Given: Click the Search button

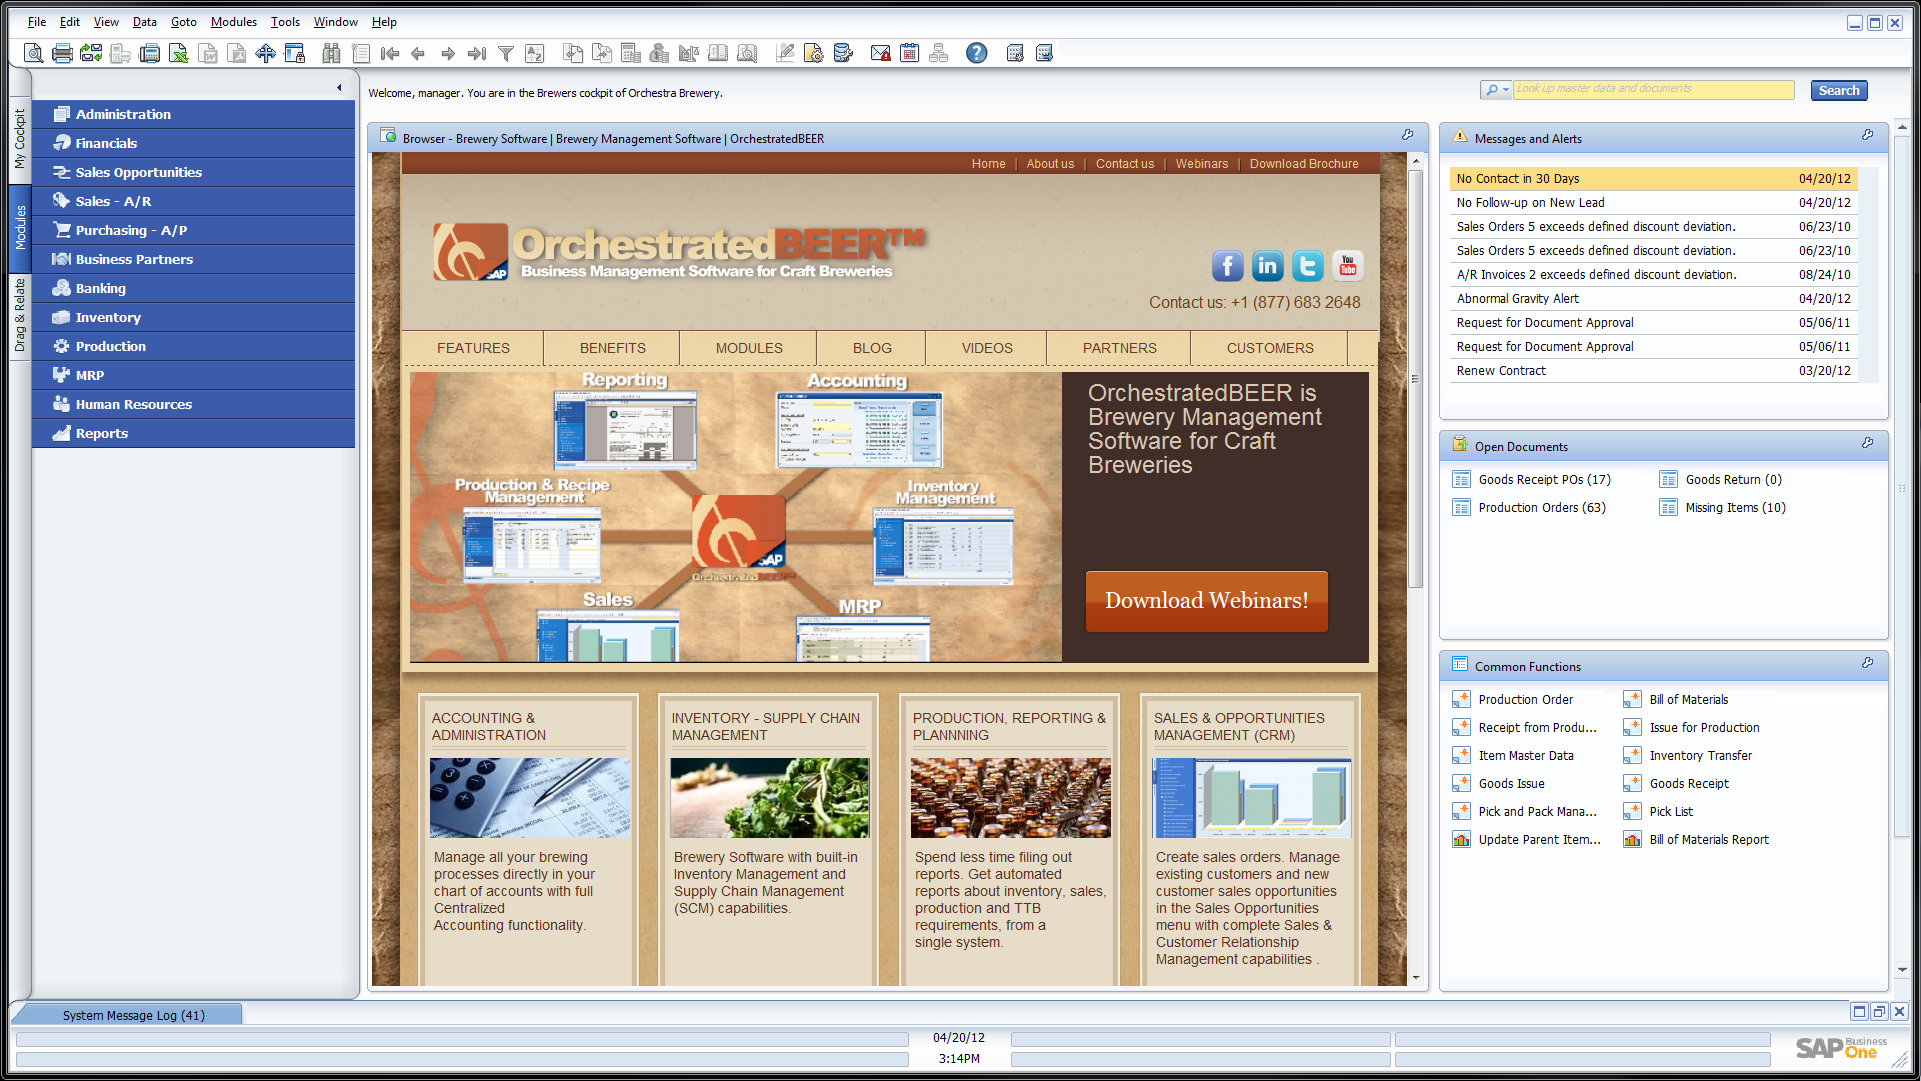Looking at the screenshot, I should point(1838,90).
